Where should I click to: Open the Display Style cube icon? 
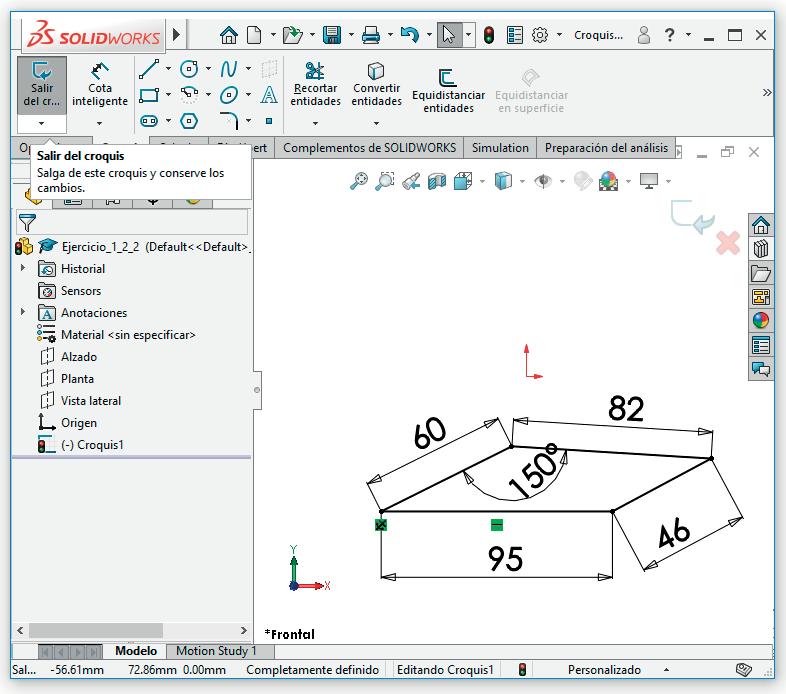pos(503,181)
